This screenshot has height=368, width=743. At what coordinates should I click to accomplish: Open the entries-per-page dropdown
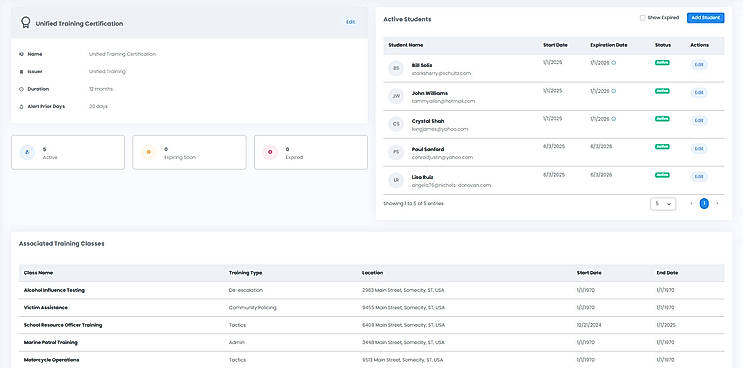(x=663, y=204)
